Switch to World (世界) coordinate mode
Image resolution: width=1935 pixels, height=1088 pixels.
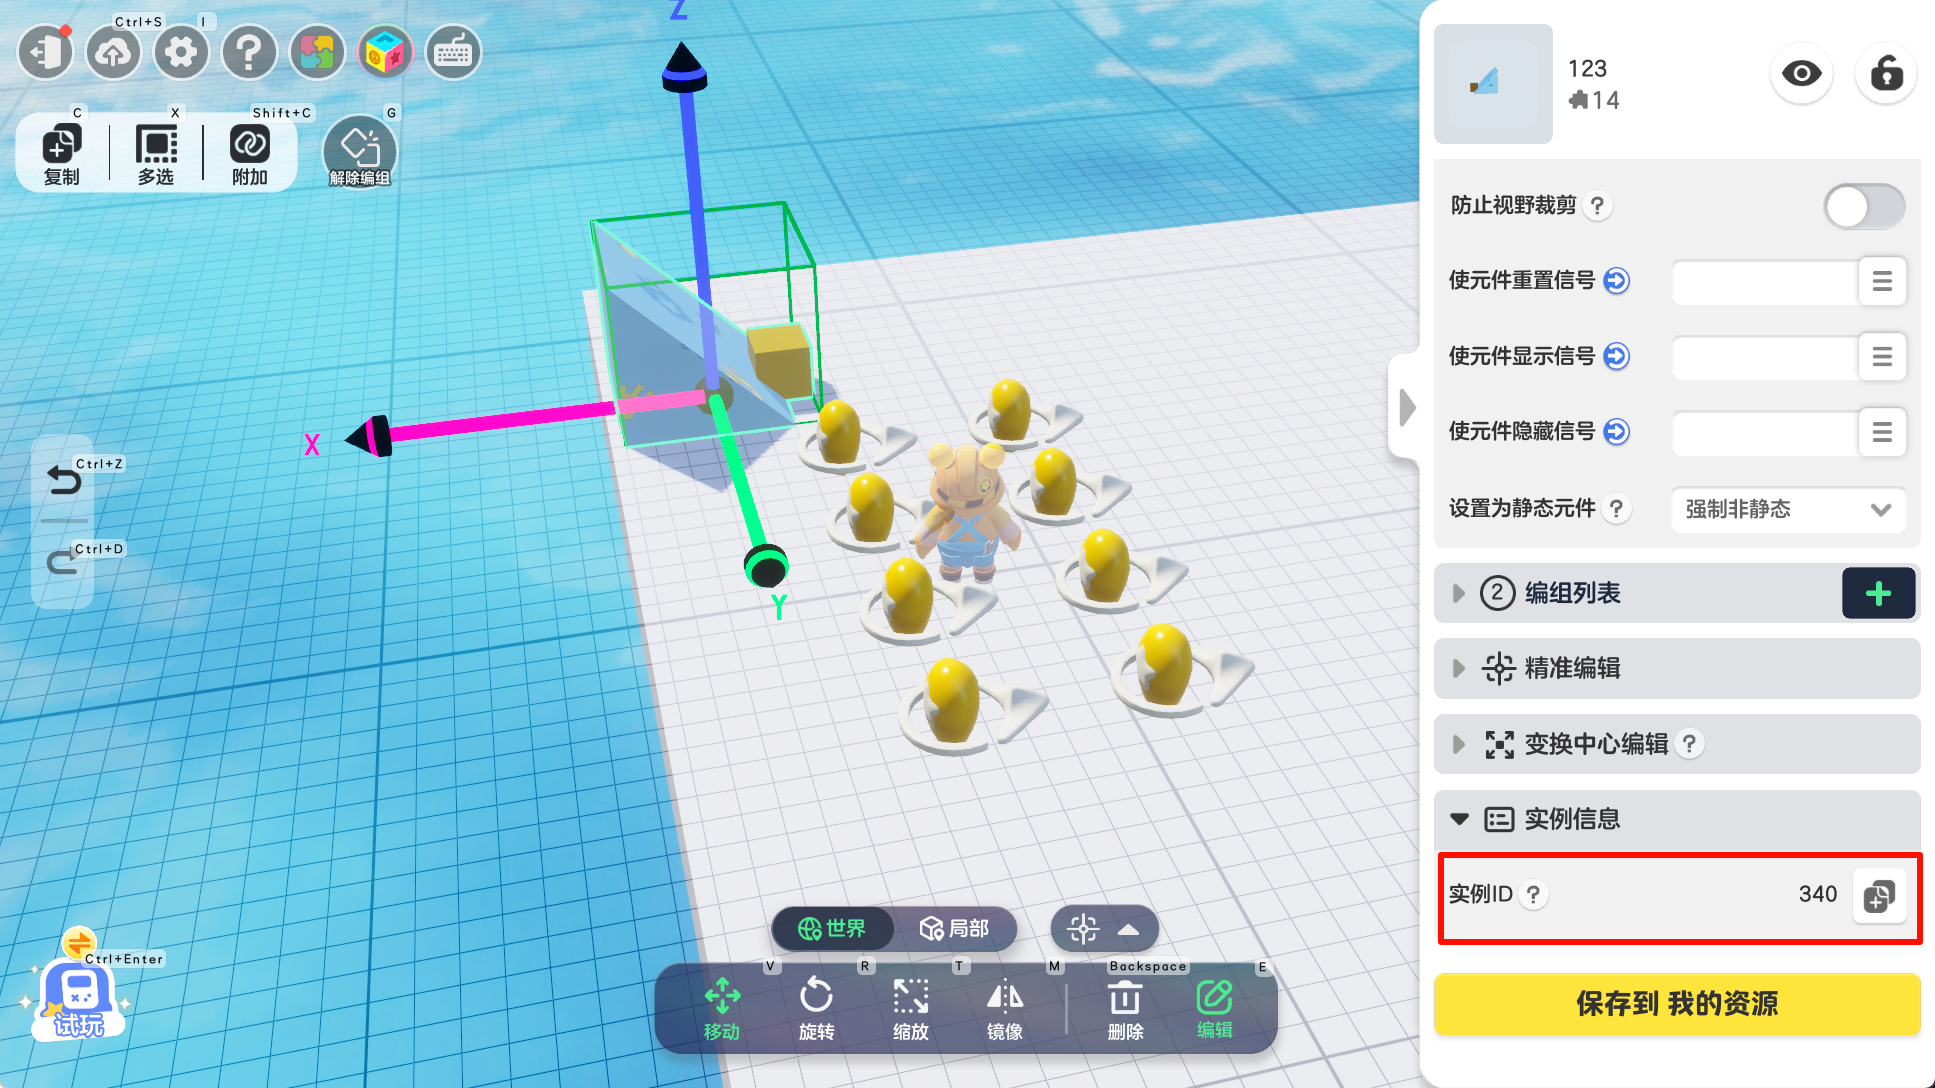[x=833, y=929]
